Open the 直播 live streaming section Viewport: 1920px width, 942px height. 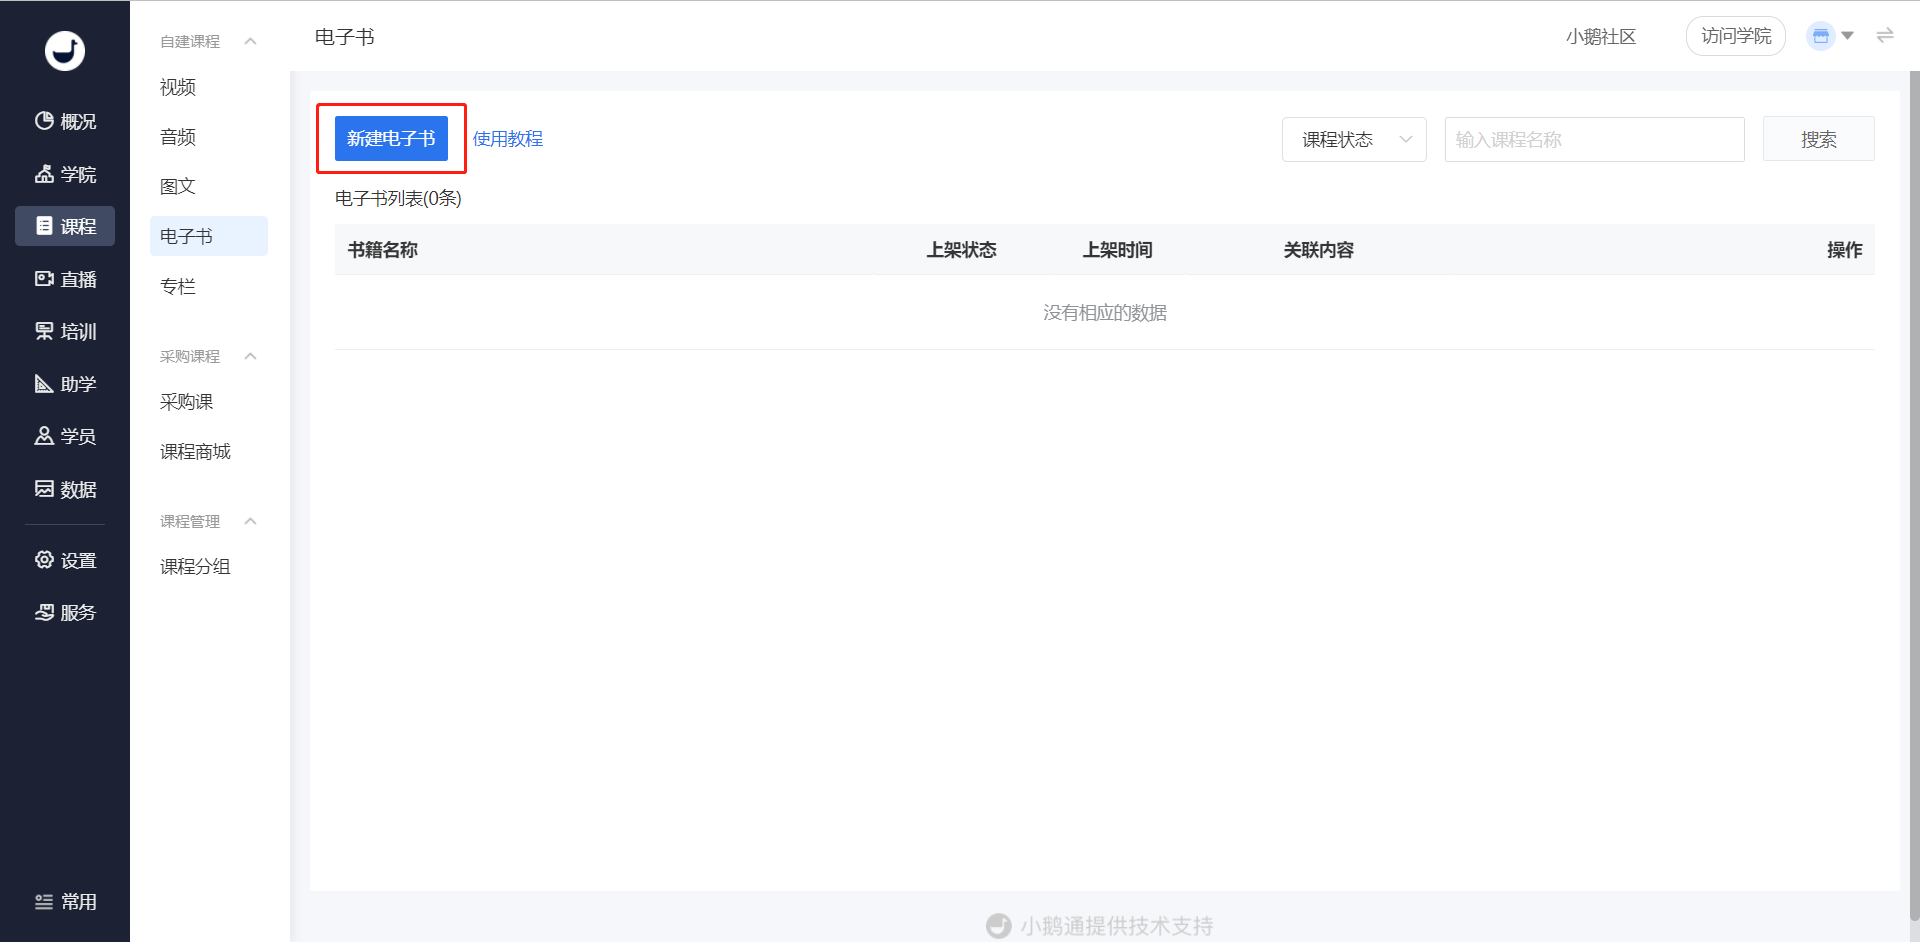click(65, 280)
